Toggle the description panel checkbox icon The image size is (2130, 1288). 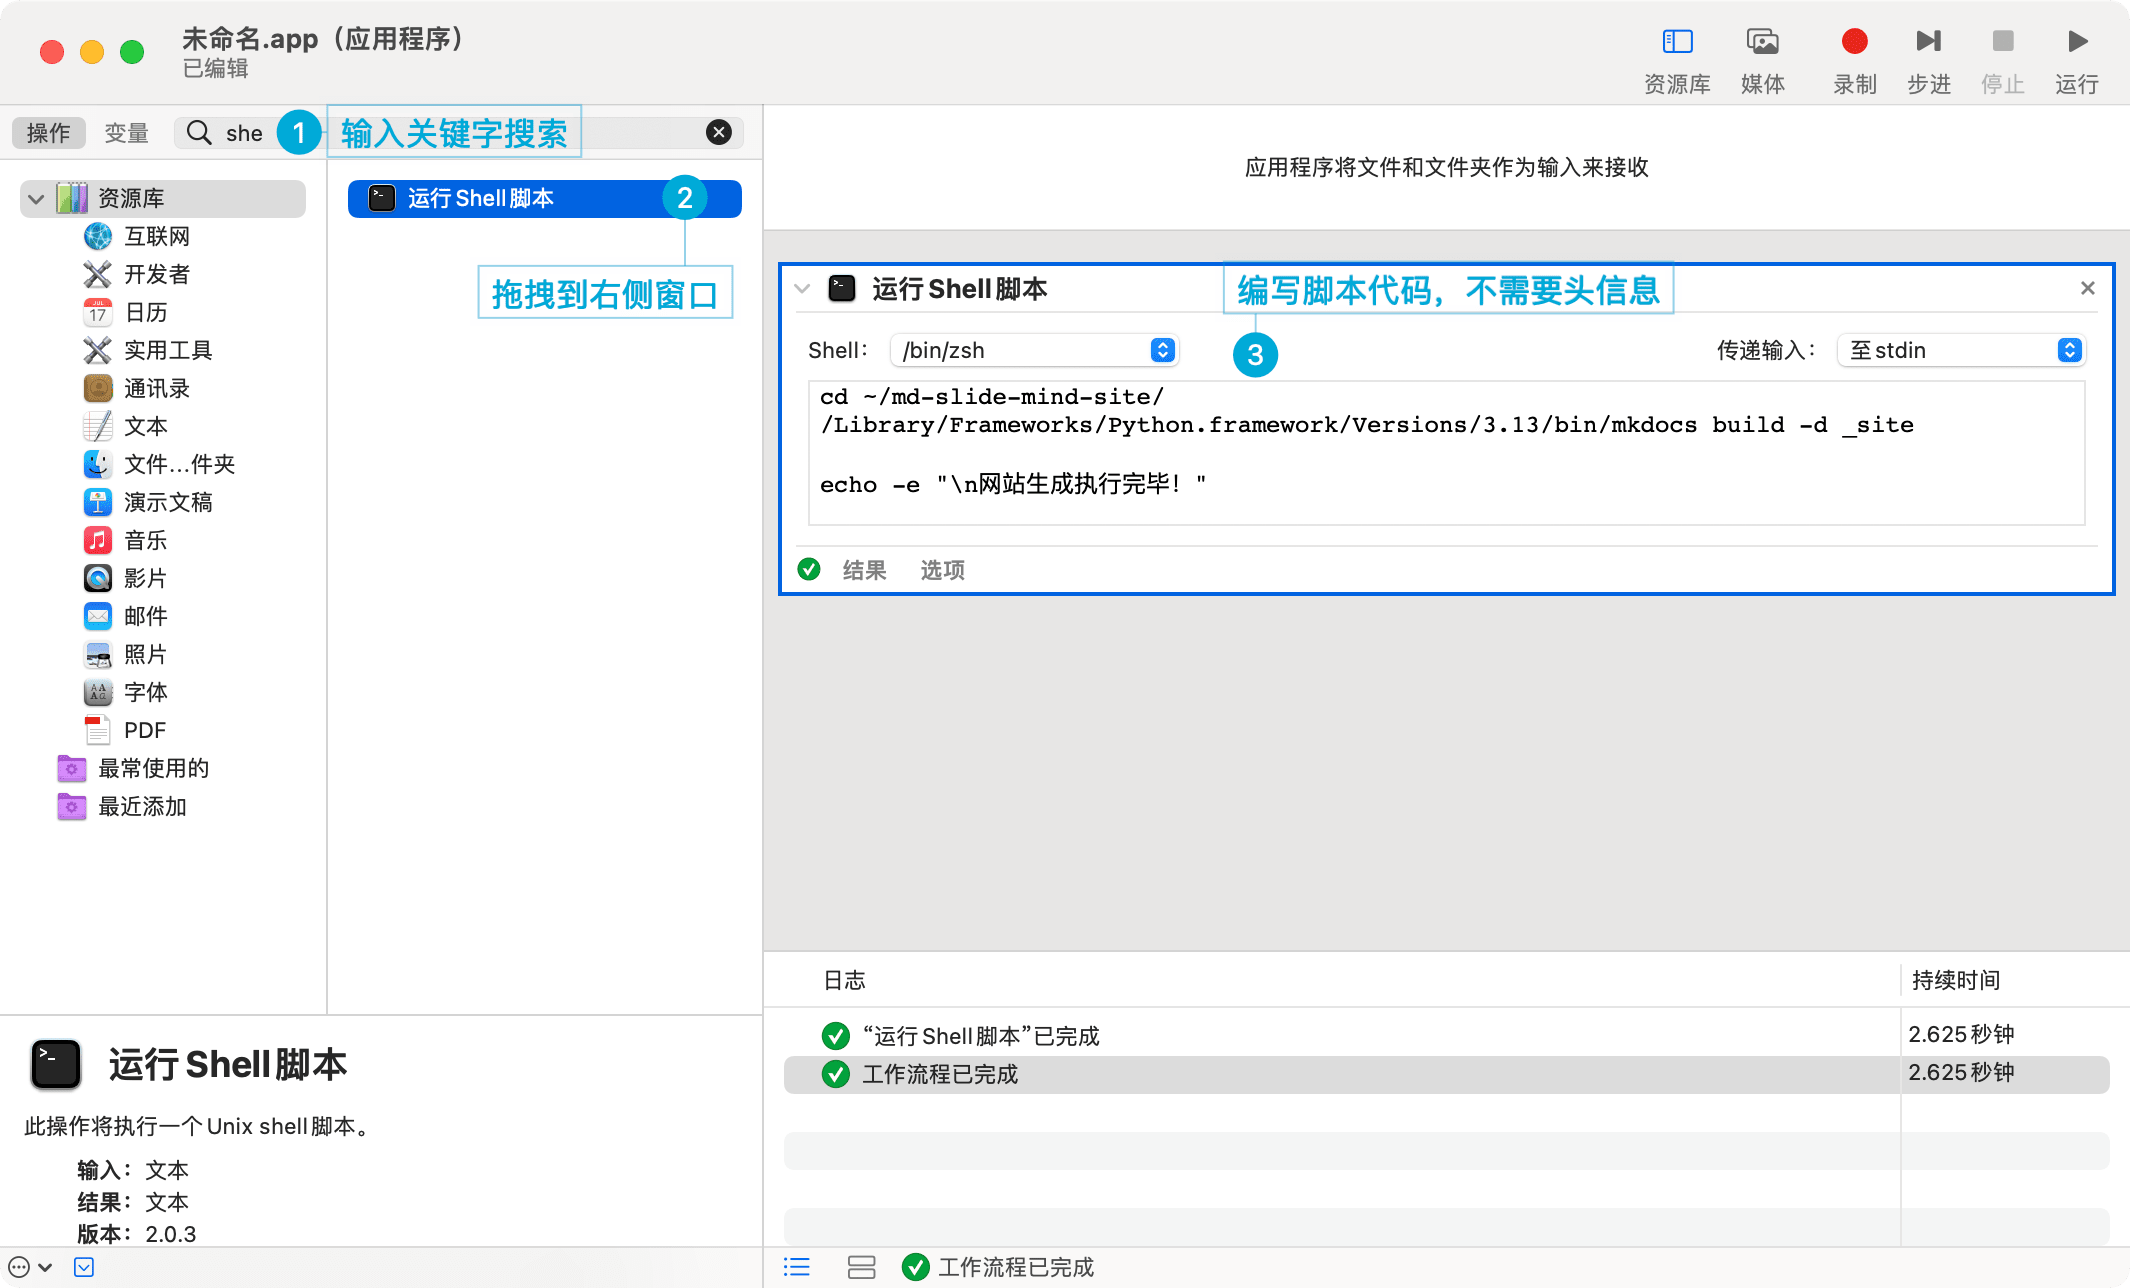tap(84, 1267)
